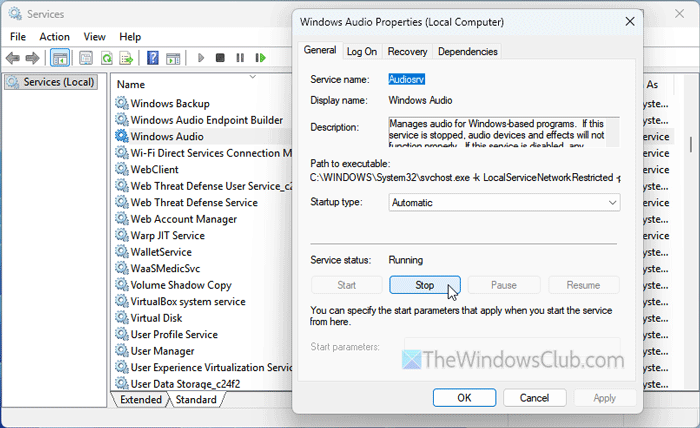700x428 pixels.
Task: Click the gear icon beside WebClient
Action: 121,169
